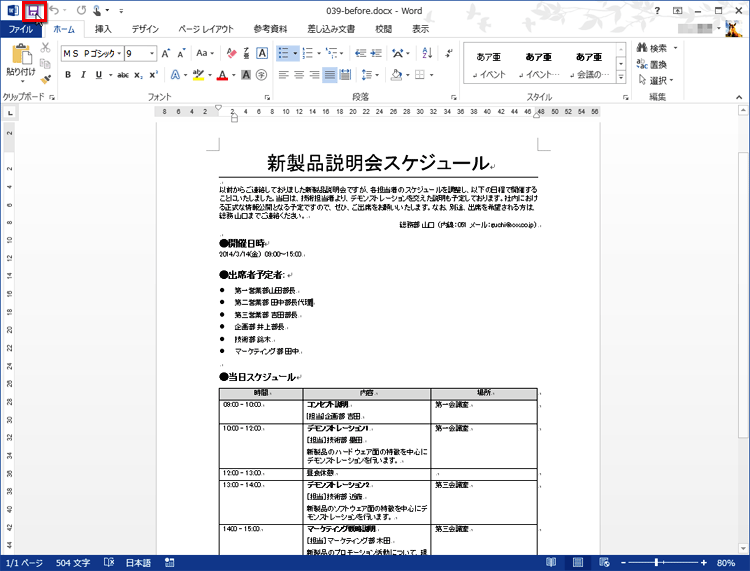Click the Enclose Characters circle icon
Viewport: 750px width, 571px height.
click(262, 75)
